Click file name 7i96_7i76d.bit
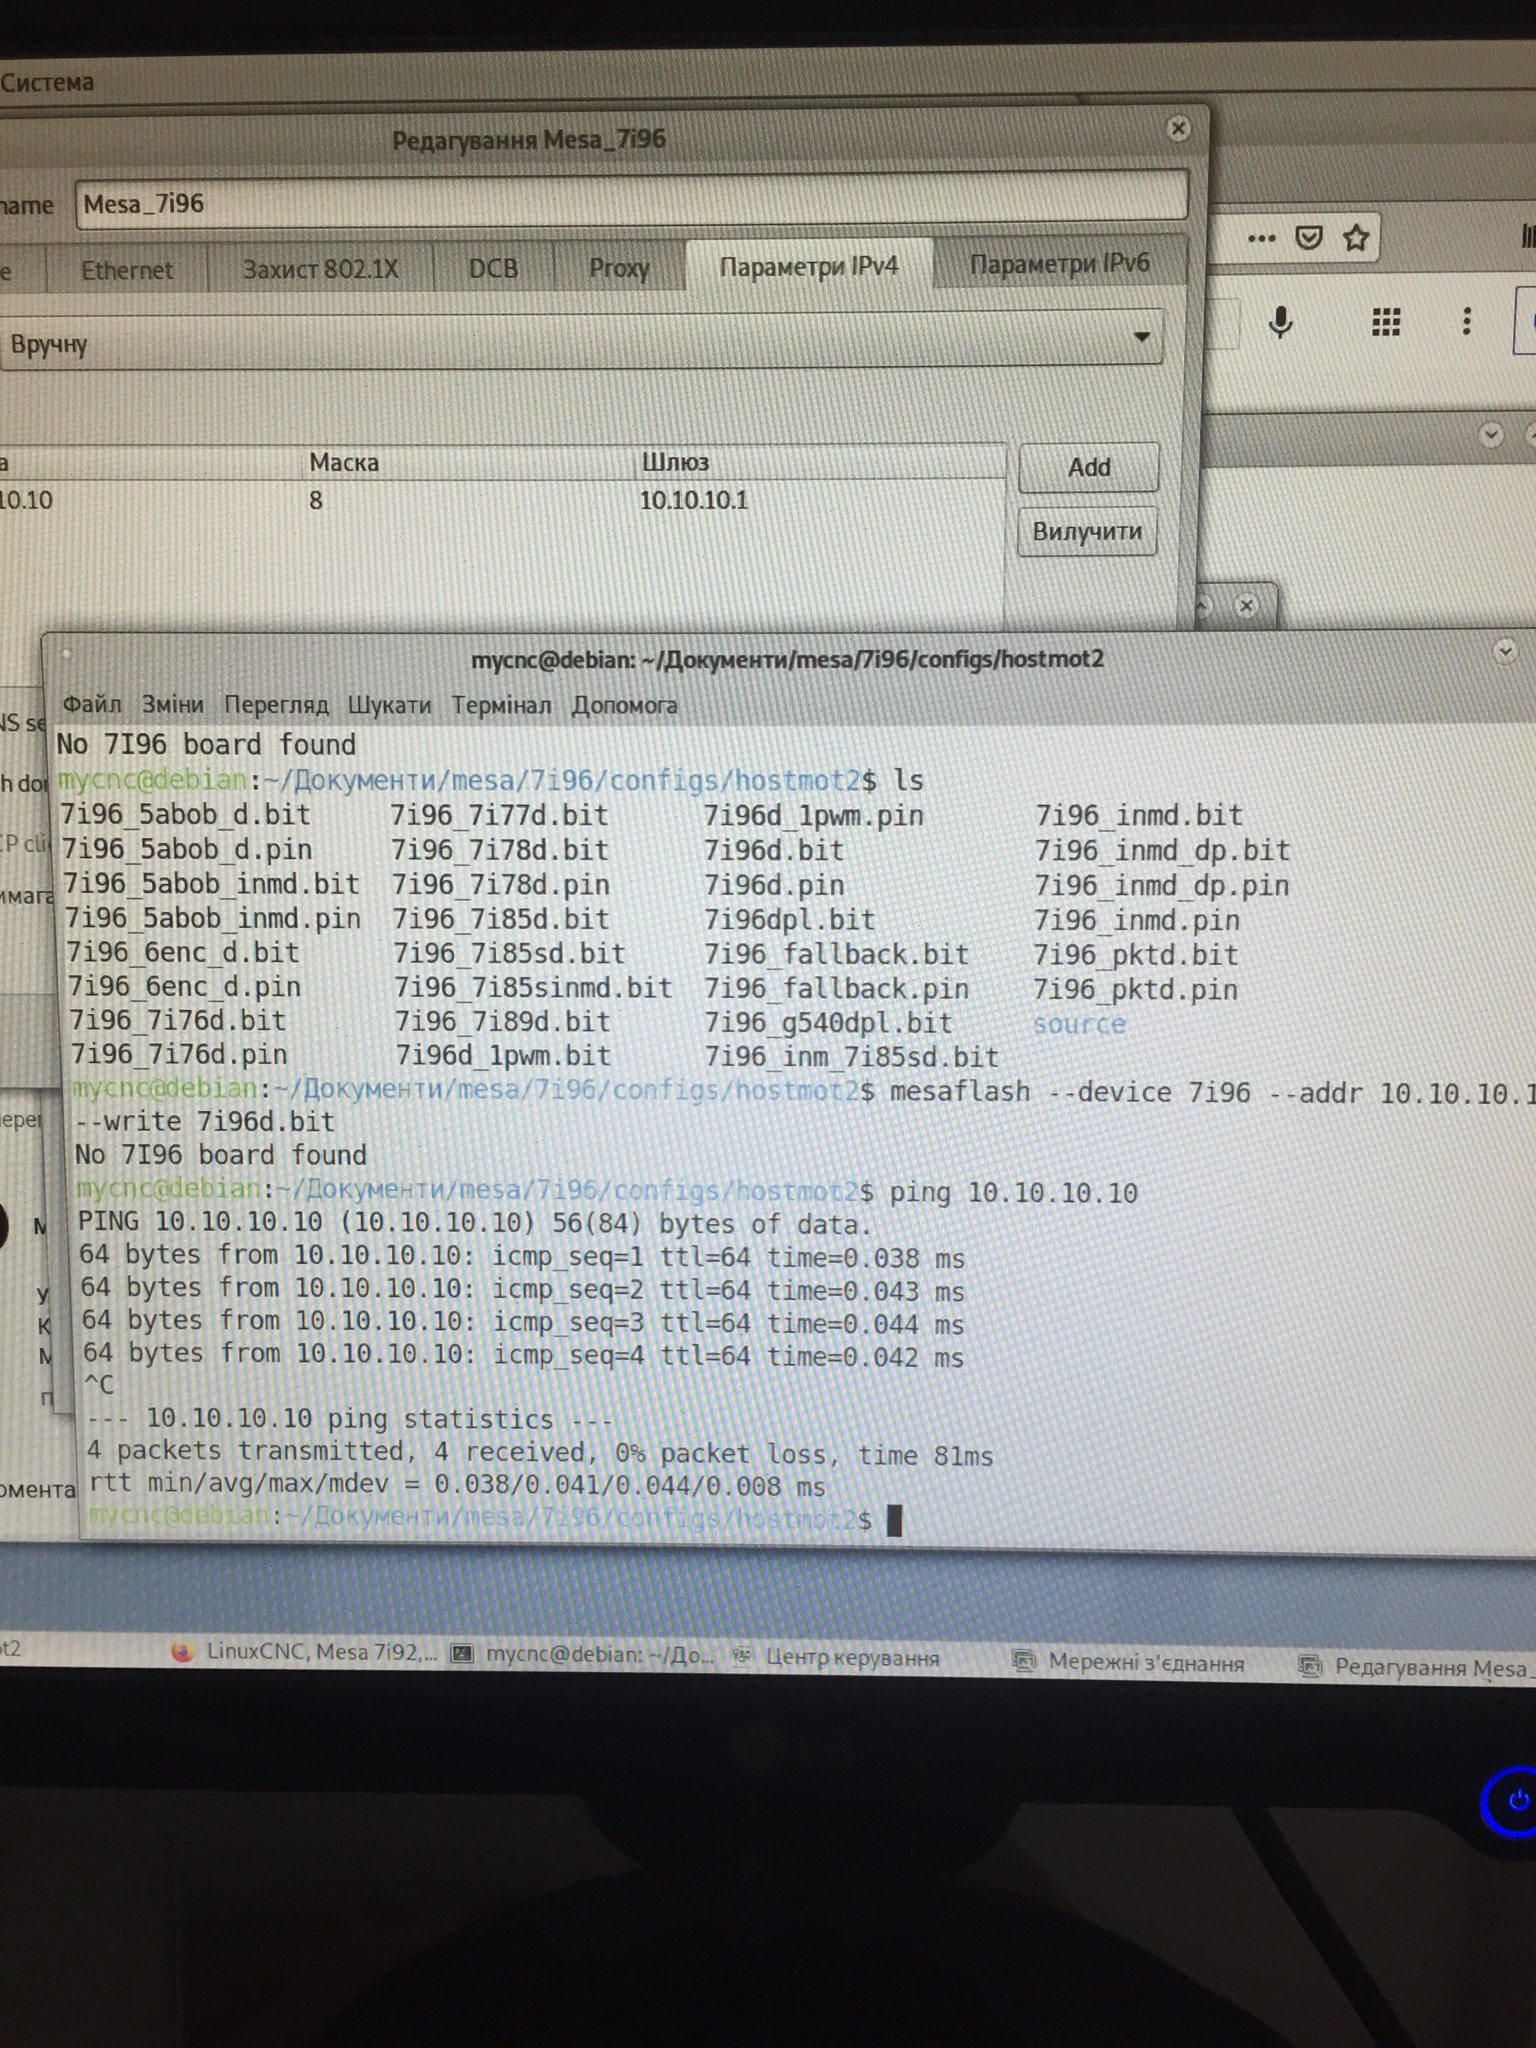This screenshot has width=1536, height=2048. click(178, 1020)
